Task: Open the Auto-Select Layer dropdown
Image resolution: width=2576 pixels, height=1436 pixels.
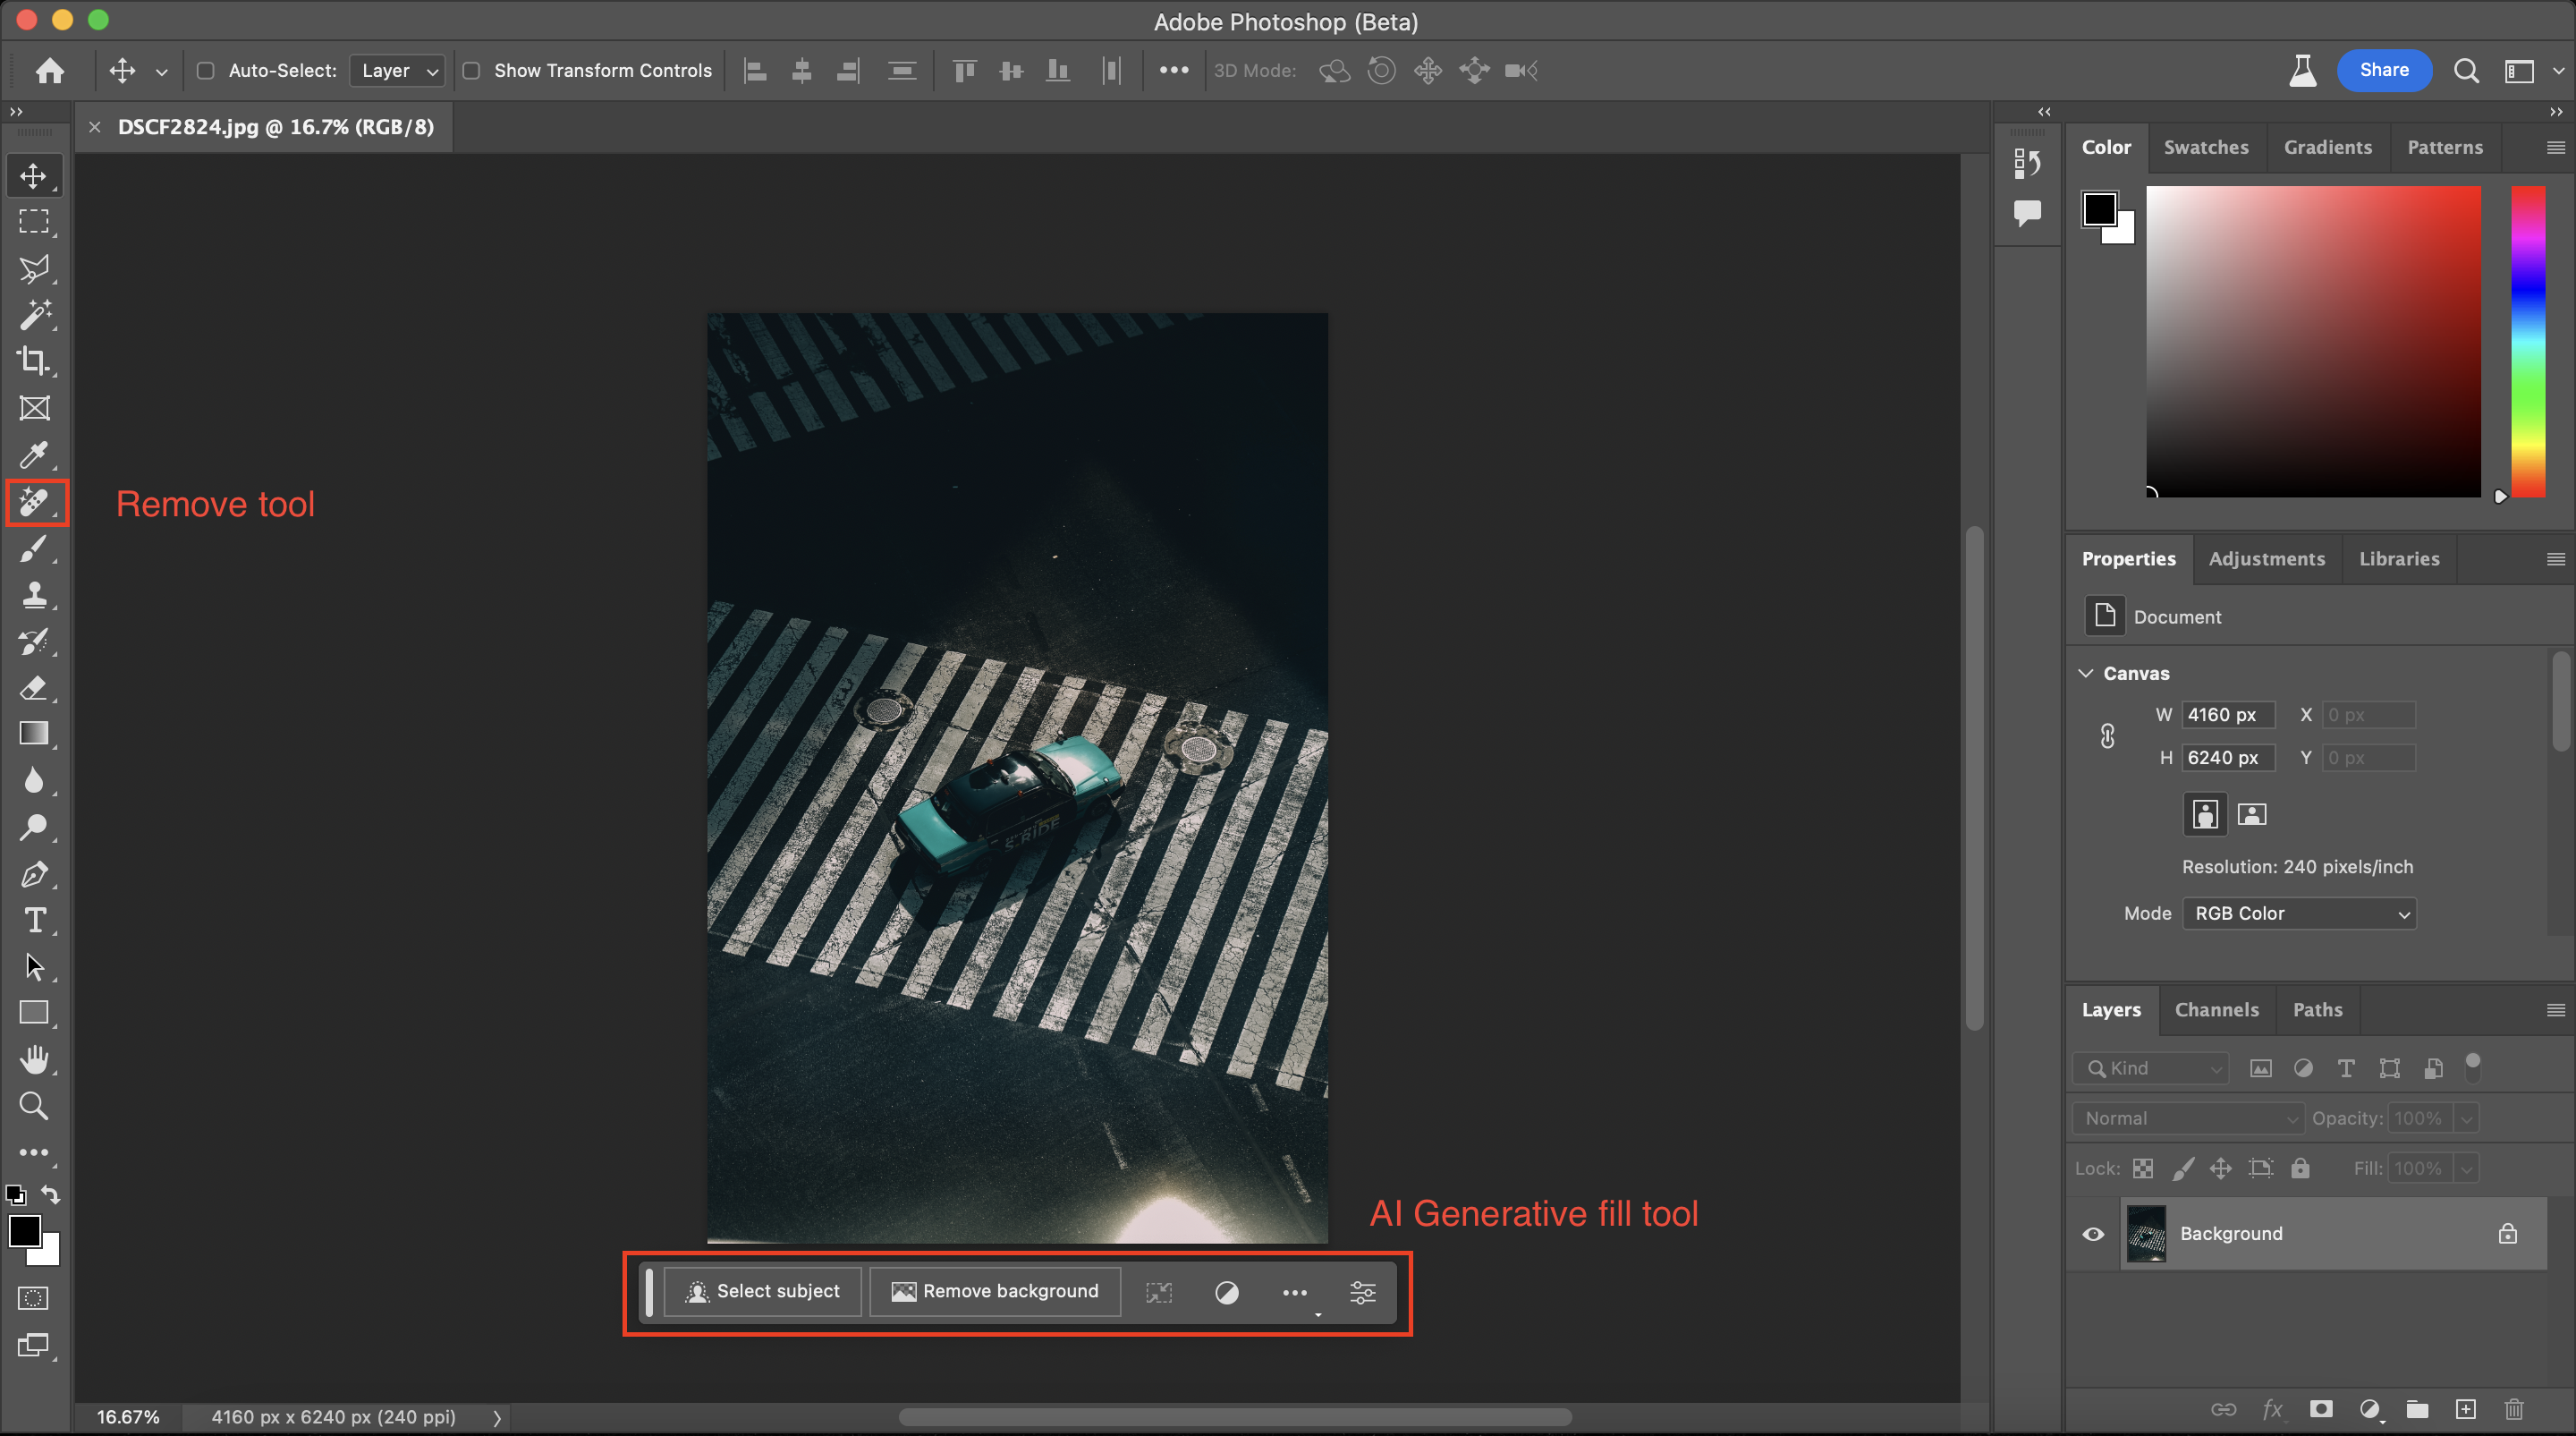Action: (398, 71)
